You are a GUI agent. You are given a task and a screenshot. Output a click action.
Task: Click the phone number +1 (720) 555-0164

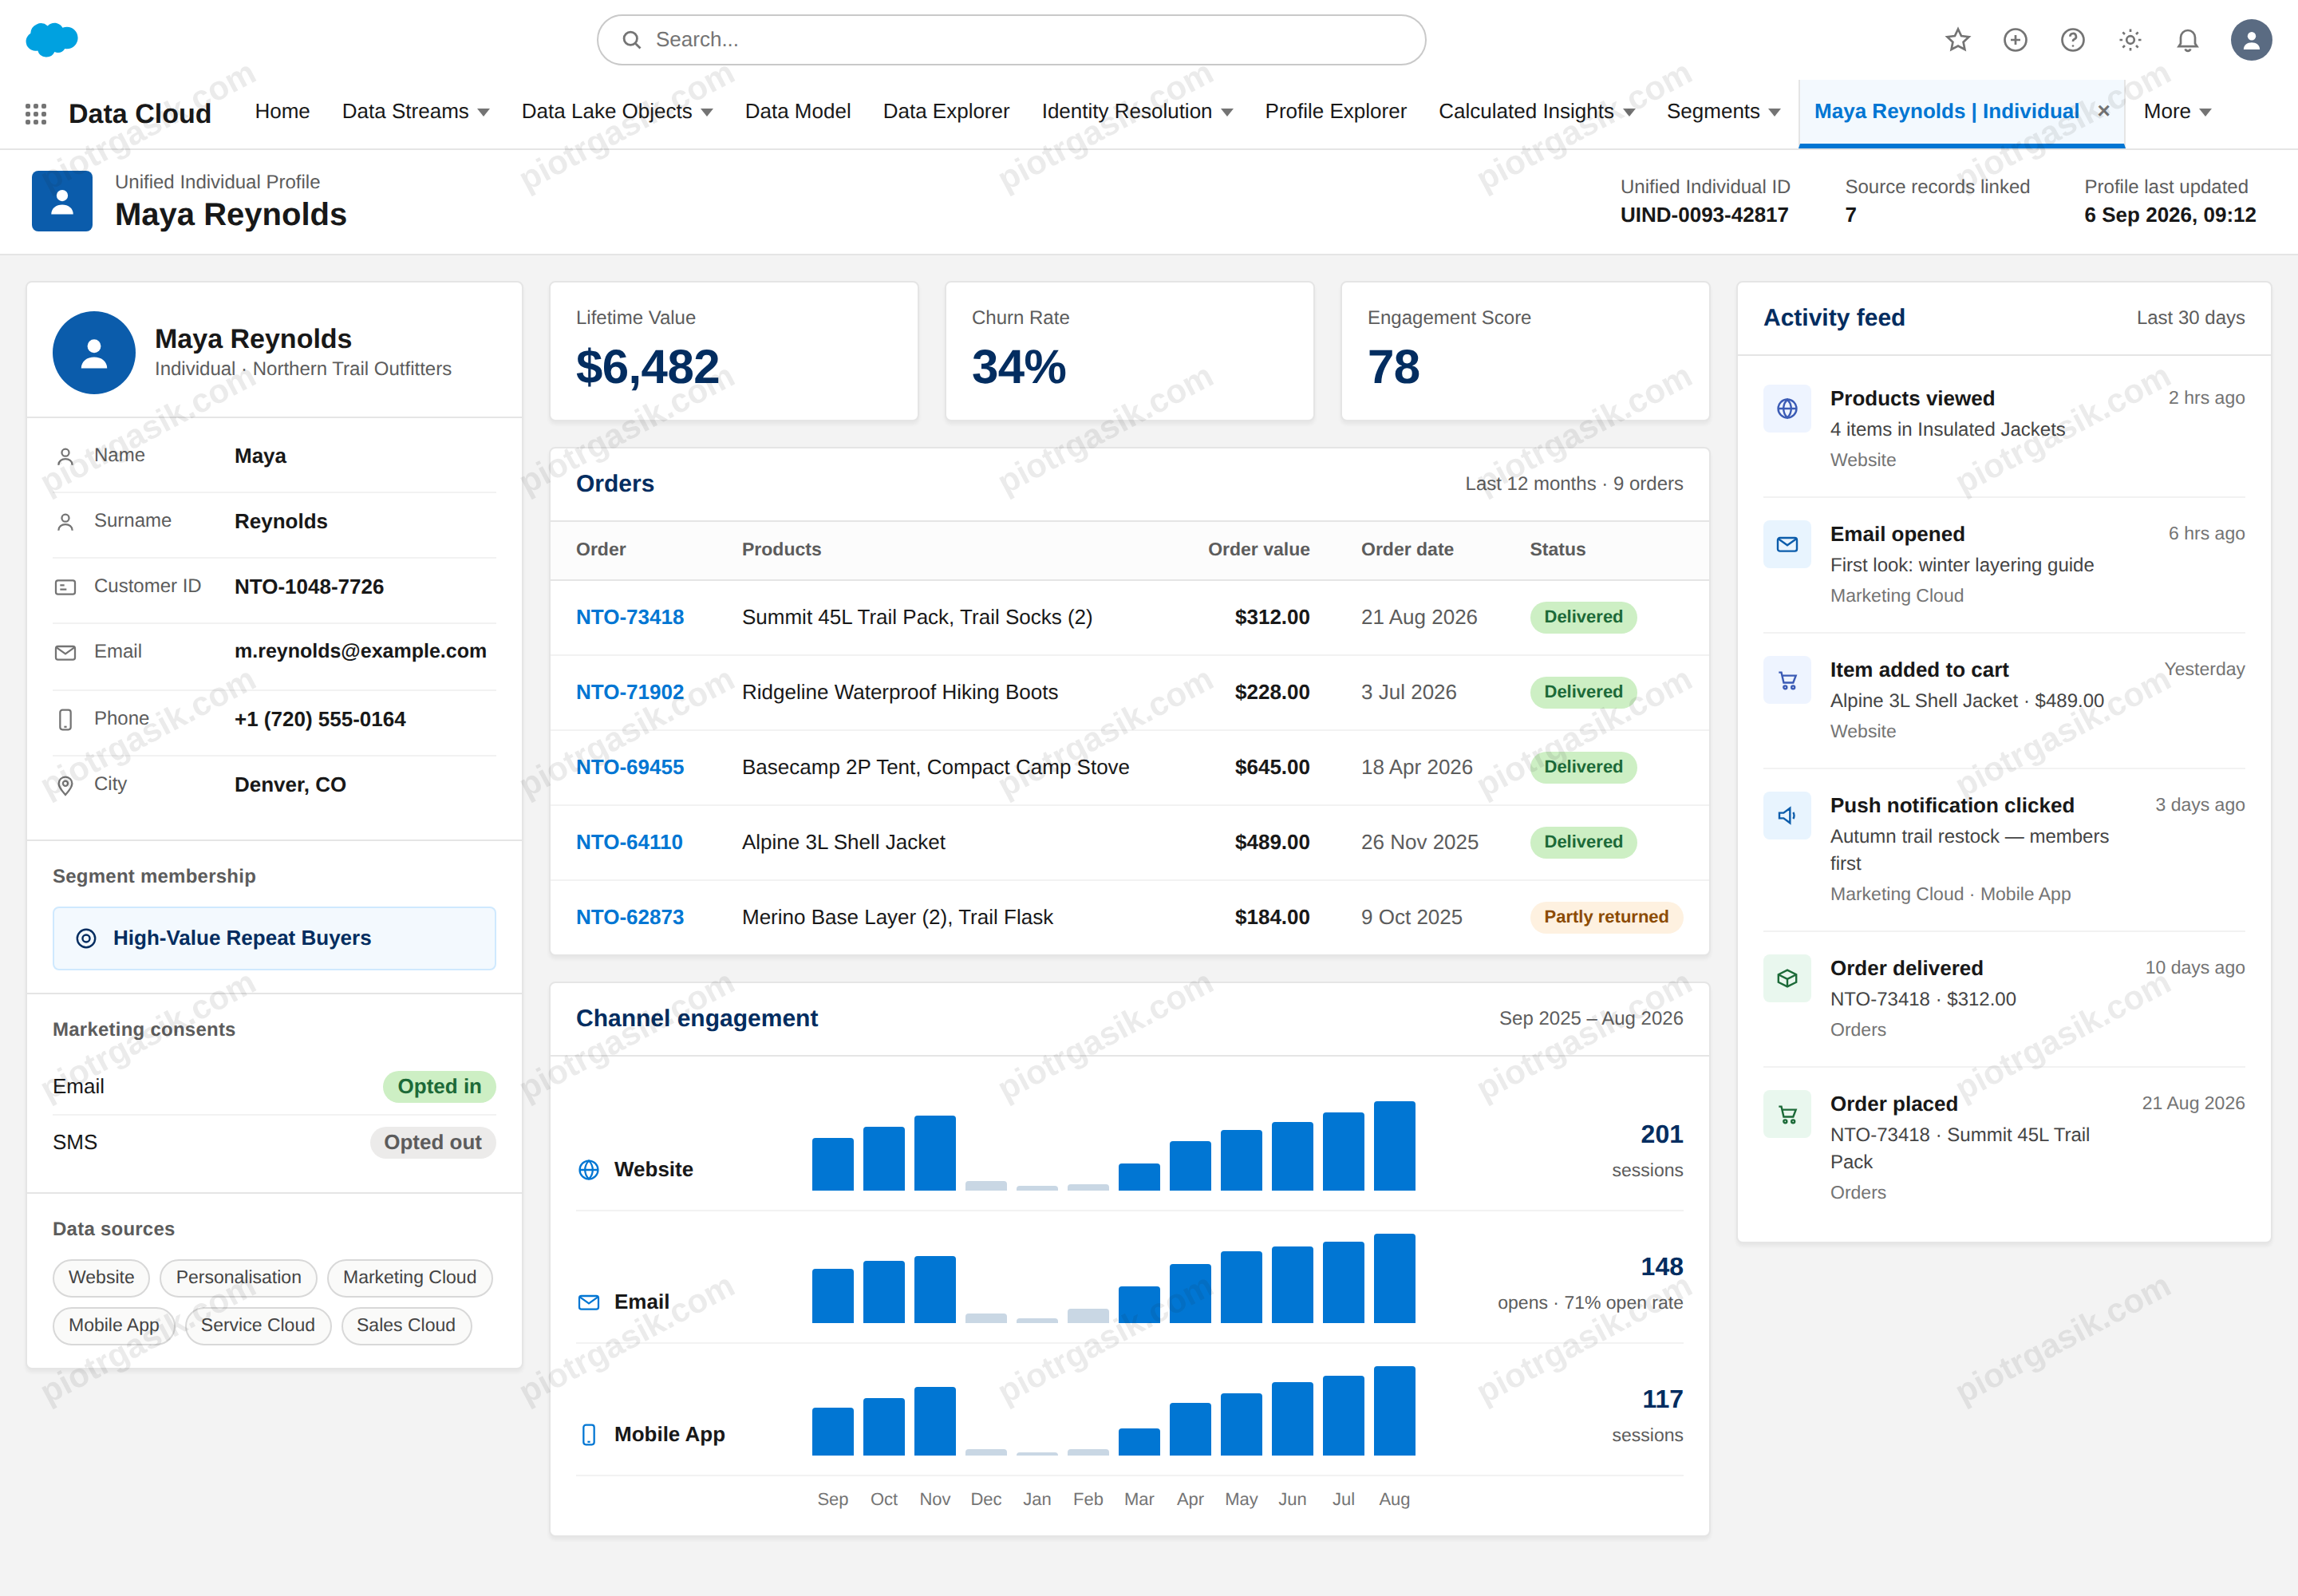tap(320, 720)
